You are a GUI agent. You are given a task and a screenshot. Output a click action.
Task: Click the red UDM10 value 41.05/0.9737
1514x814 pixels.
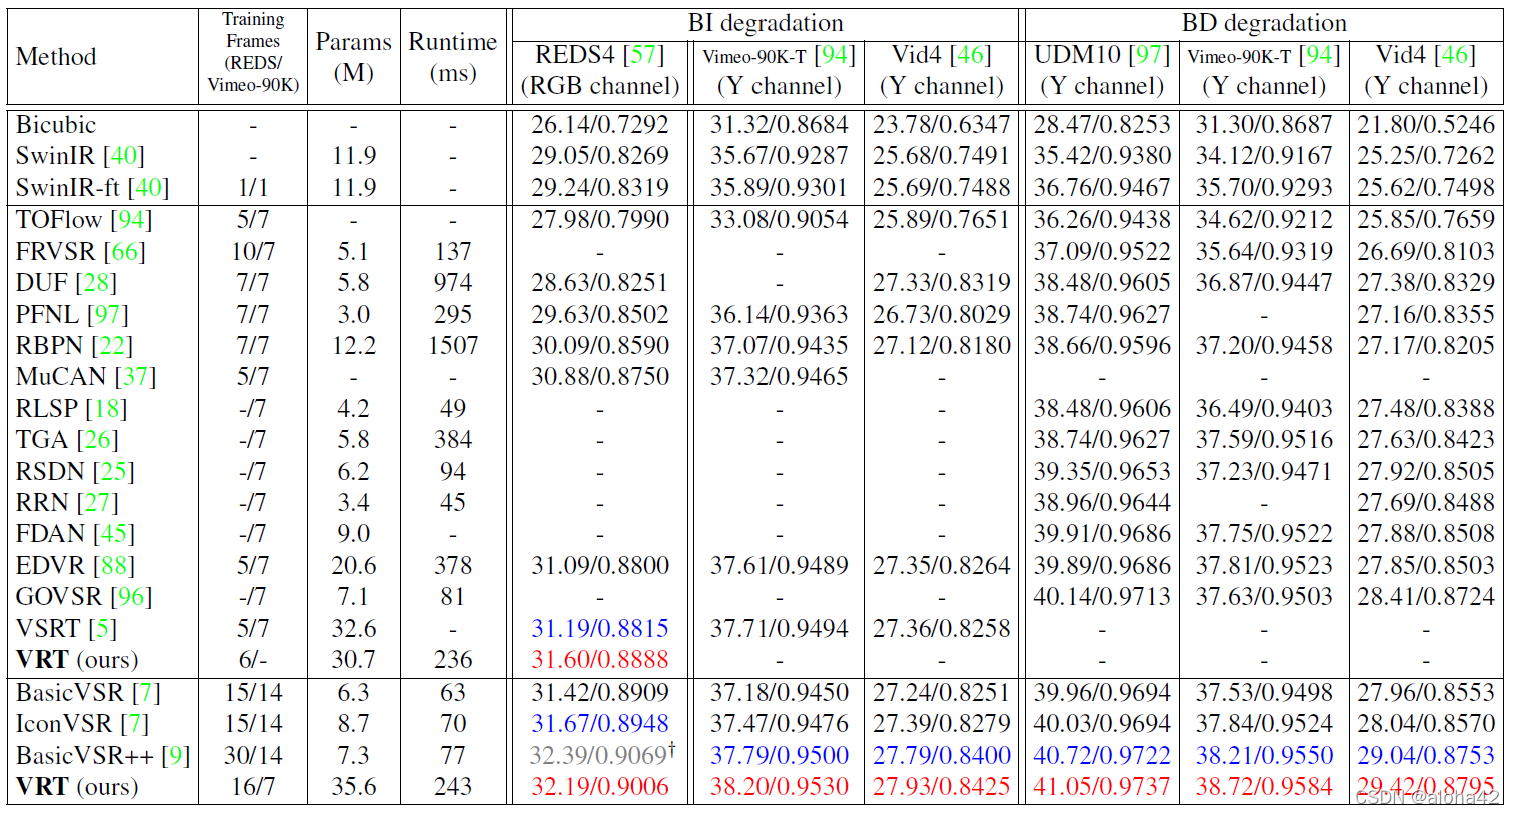(x=1102, y=787)
